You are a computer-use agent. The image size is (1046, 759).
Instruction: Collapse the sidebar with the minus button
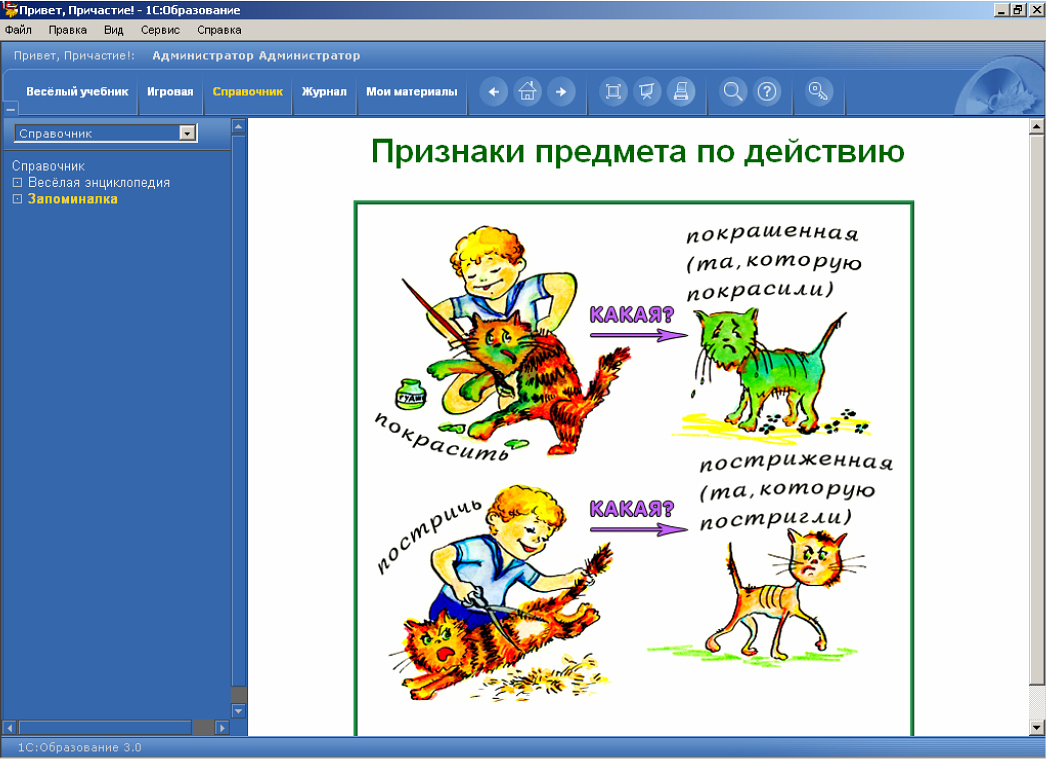(x=11, y=109)
